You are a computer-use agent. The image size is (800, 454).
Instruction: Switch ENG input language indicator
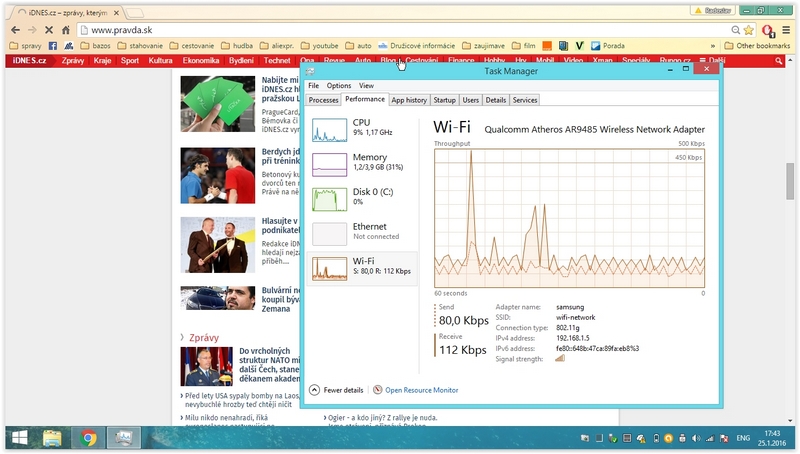(743, 438)
